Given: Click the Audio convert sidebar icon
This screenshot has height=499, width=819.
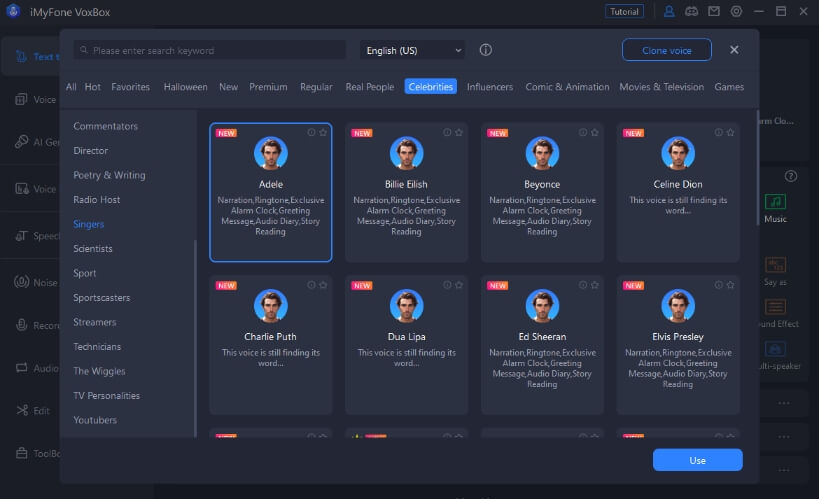Looking at the screenshot, I should (x=21, y=368).
